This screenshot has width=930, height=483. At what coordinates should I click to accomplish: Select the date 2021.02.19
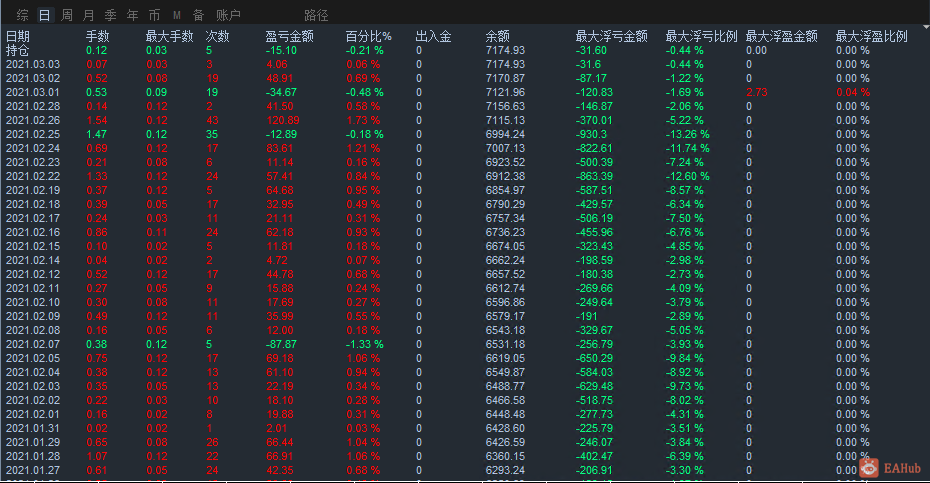[x=33, y=190]
